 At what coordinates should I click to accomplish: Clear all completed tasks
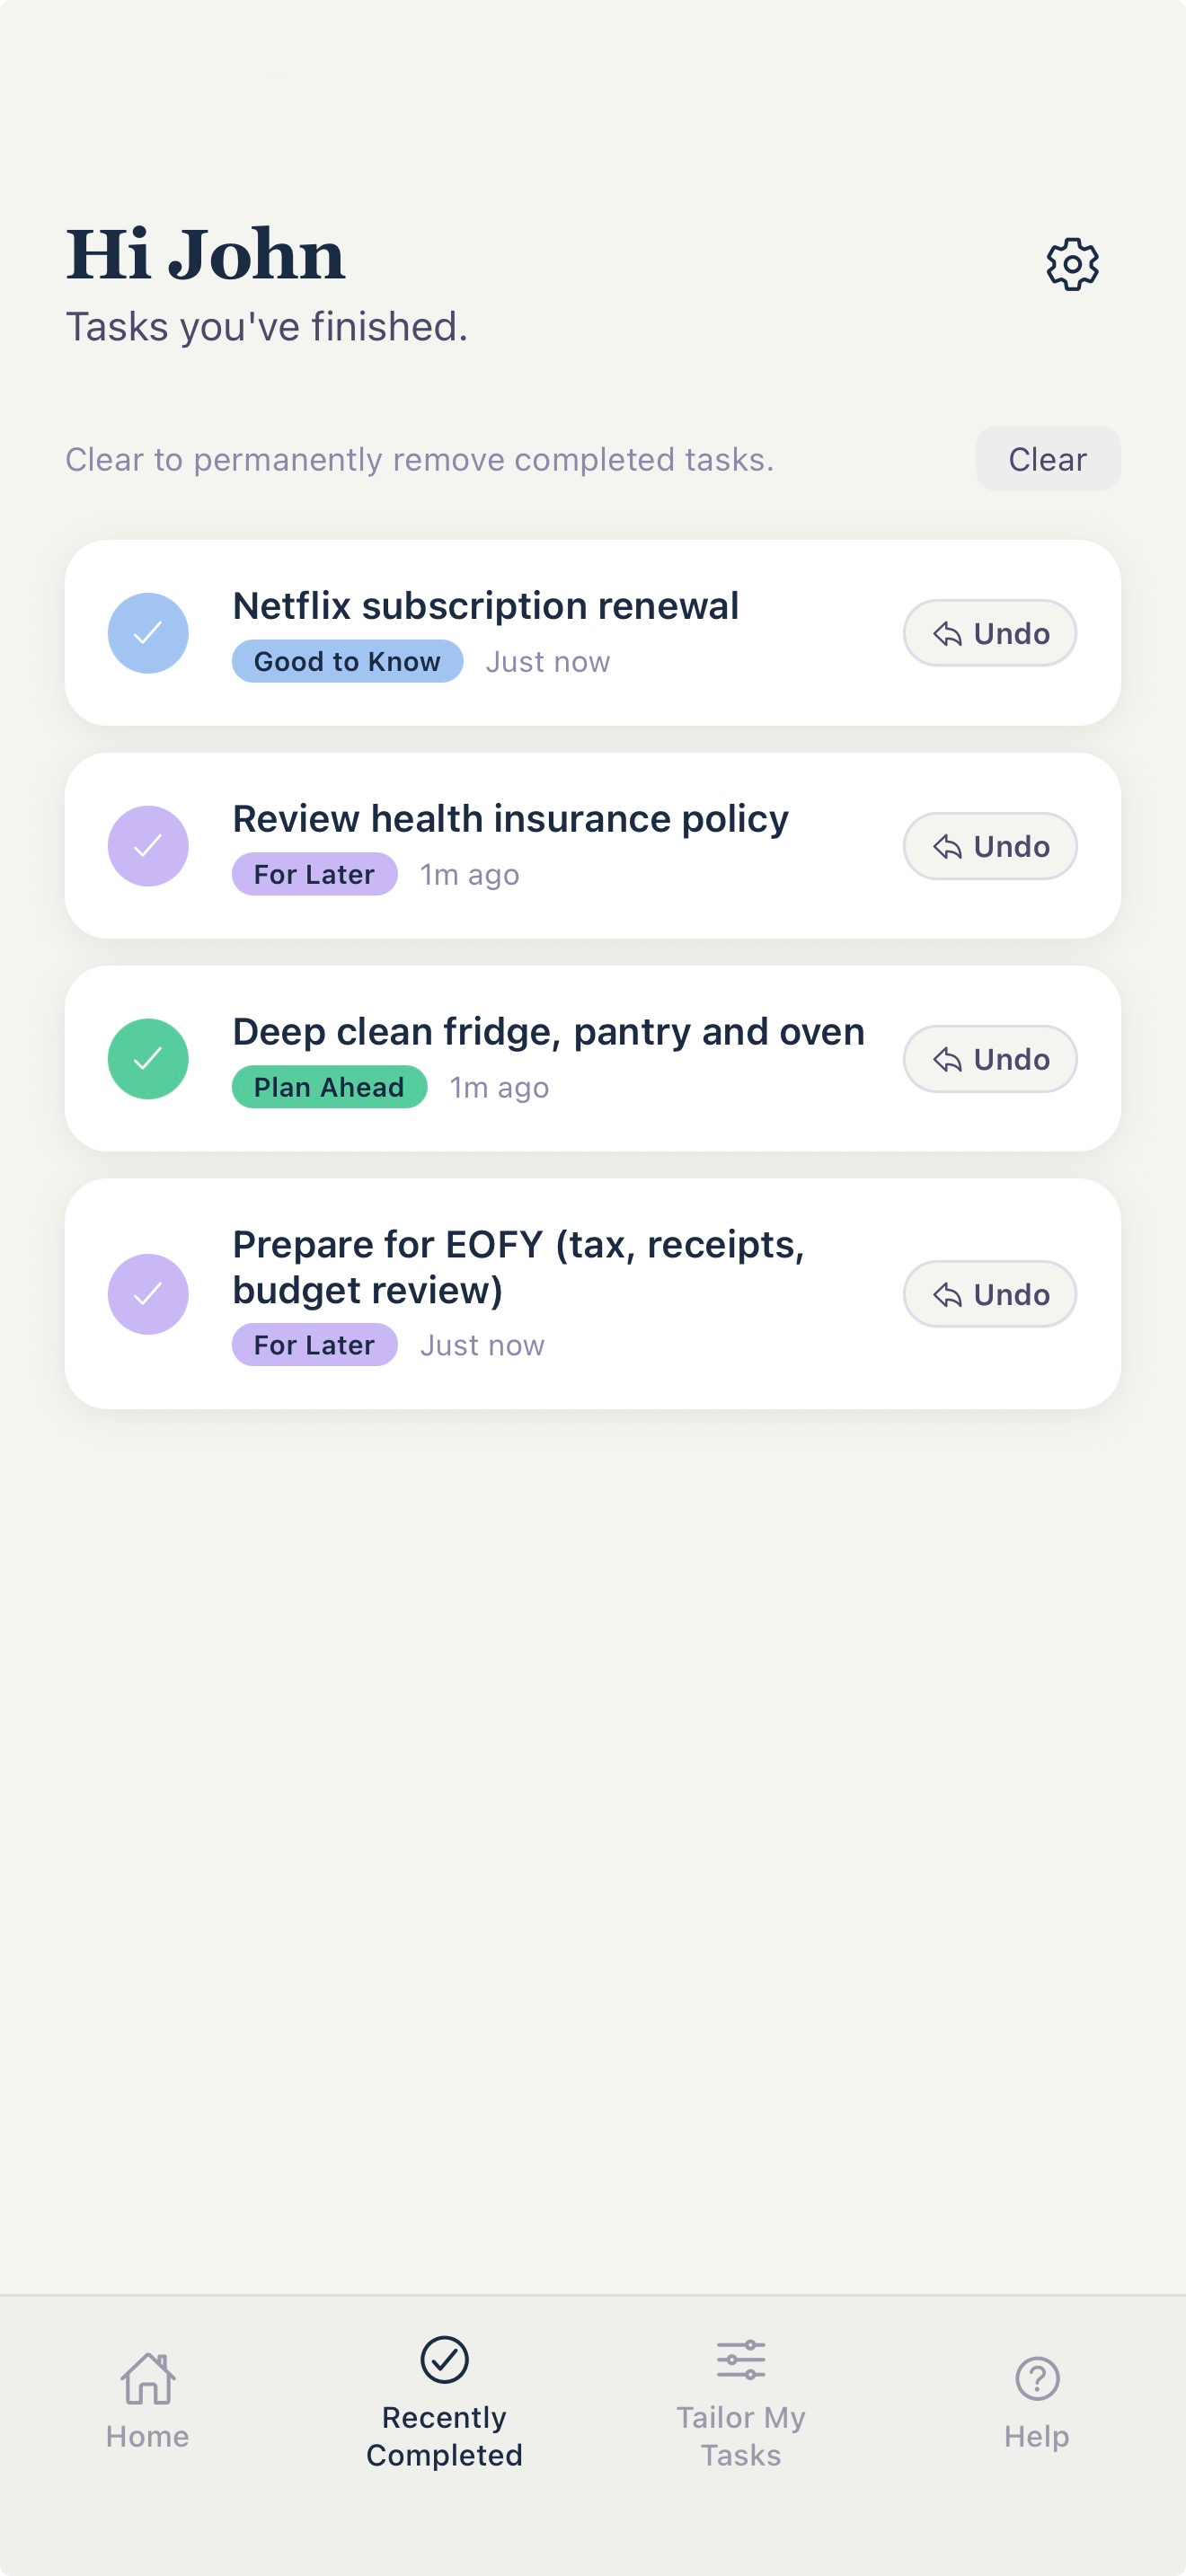[1047, 459]
